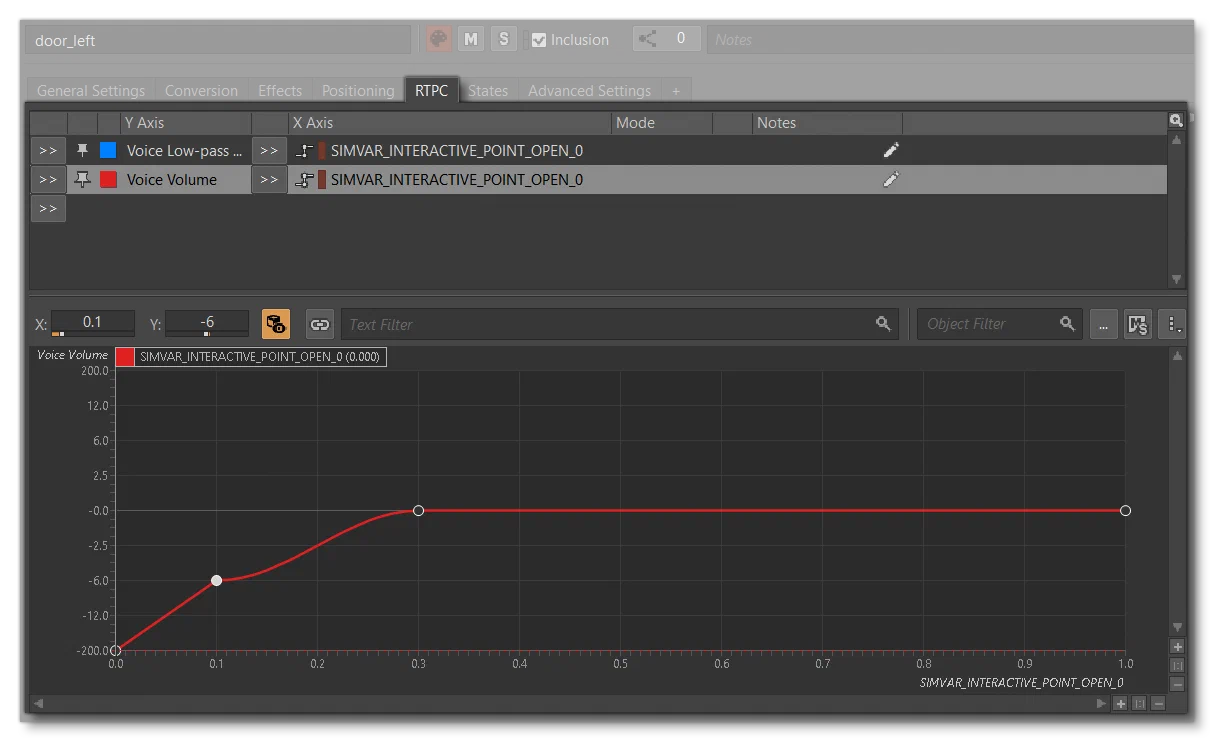Select the curve point at 0.1, -6
Image resolution: width=1214 pixels, height=742 pixels.
coord(216,580)
